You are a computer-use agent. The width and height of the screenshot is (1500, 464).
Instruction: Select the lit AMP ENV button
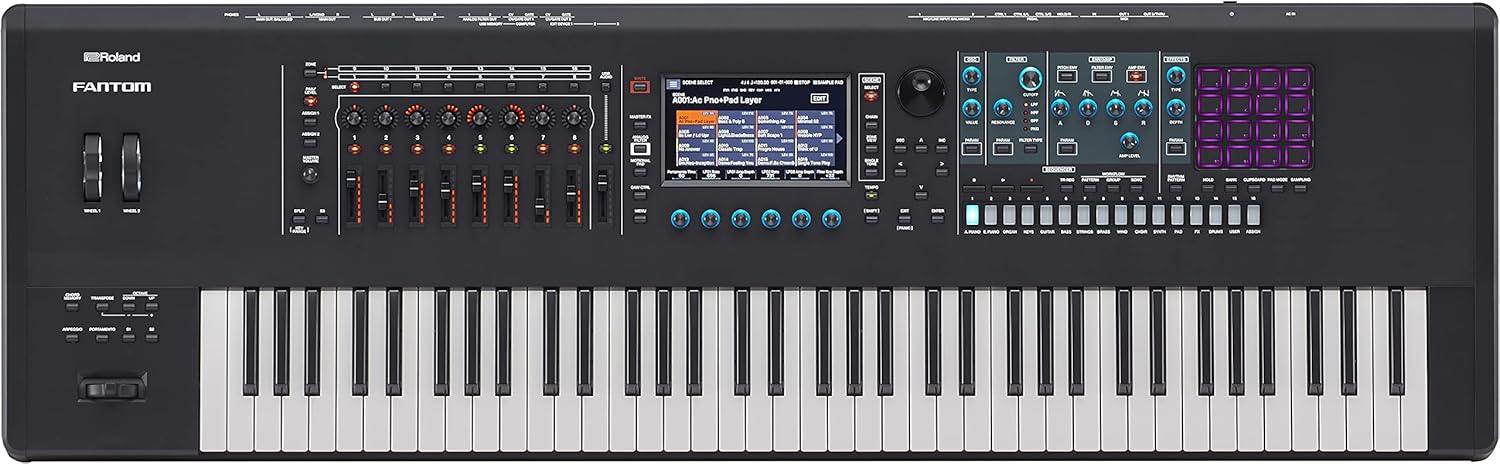coord(1136,77)
